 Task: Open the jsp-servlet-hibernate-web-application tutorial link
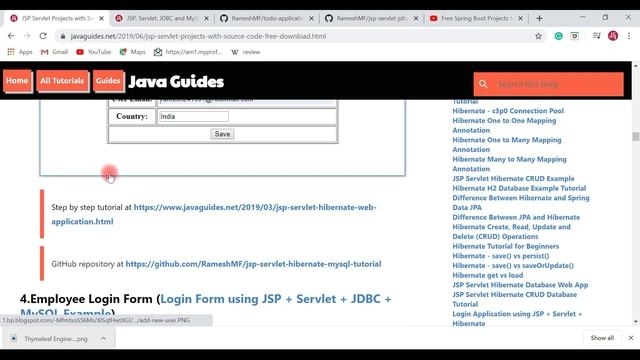(214, 214)
